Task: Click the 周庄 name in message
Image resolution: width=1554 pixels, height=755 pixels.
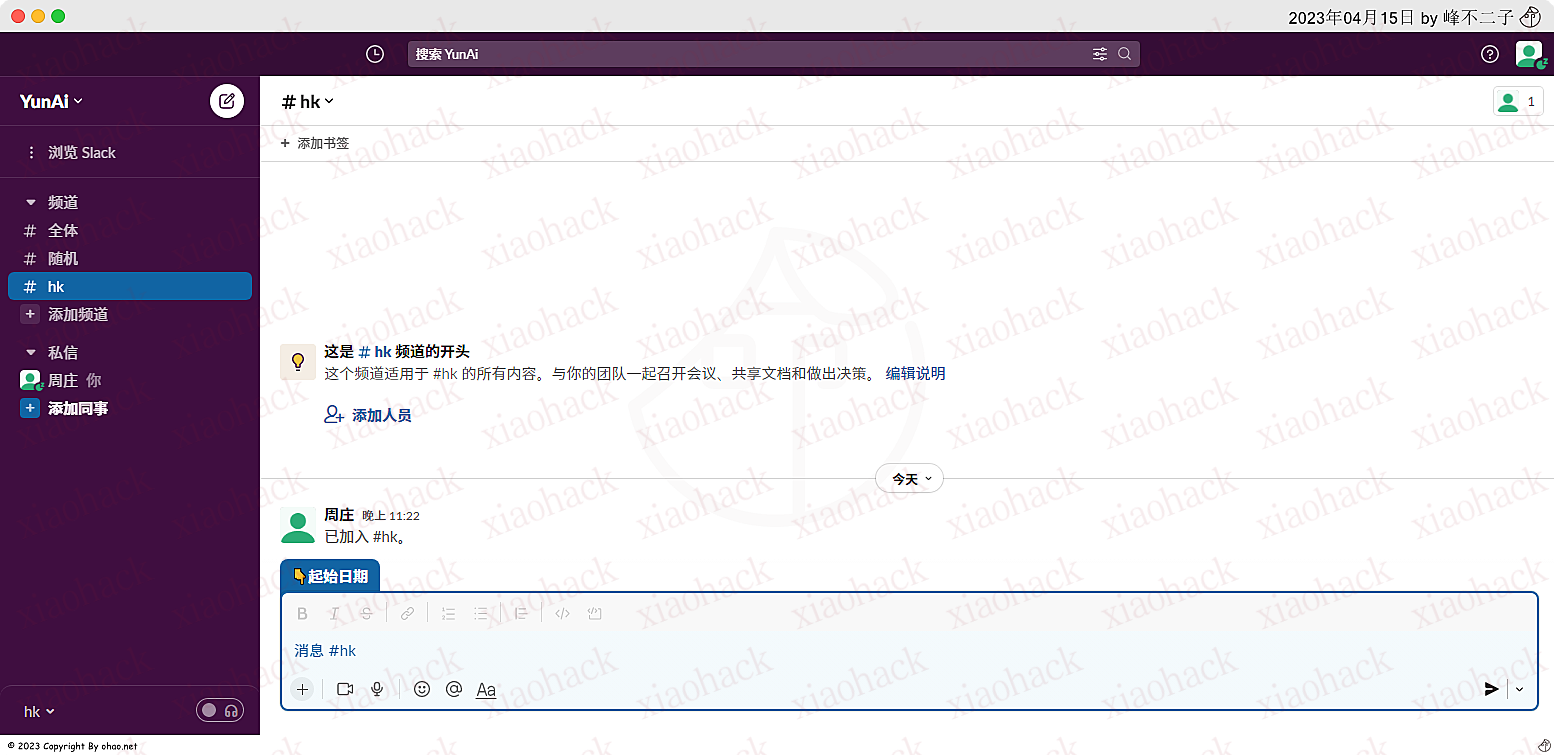Action: click(x=339, y=515)
